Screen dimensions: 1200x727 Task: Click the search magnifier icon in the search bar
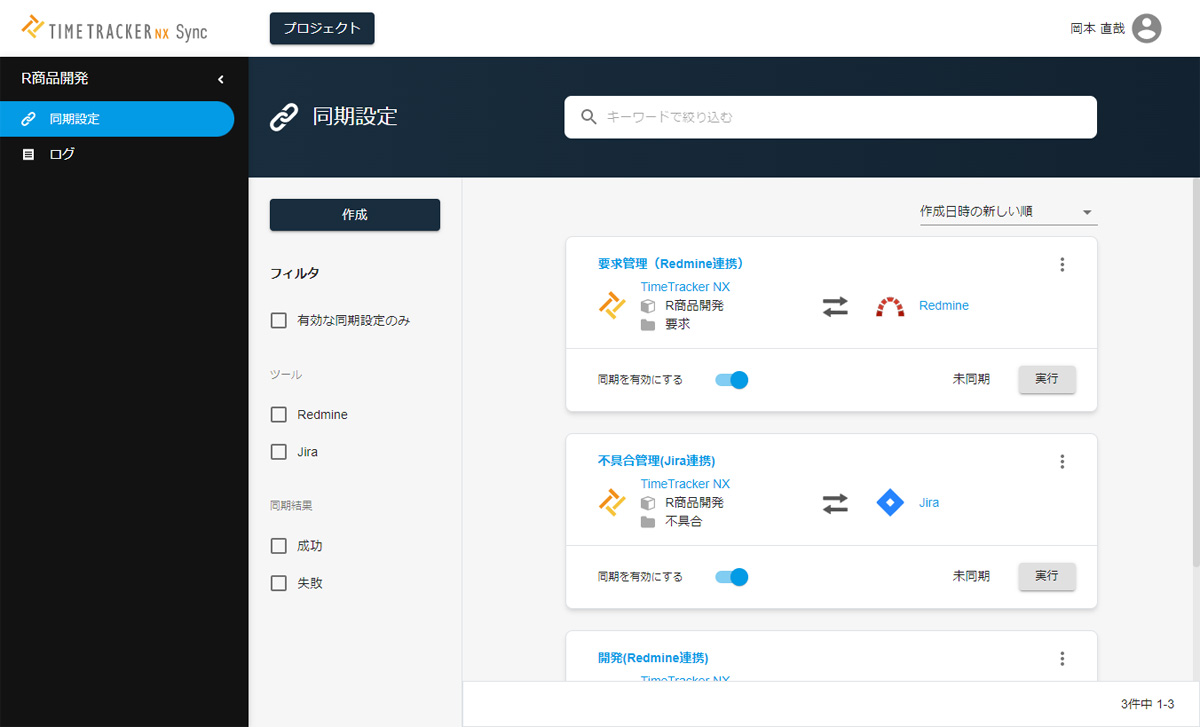(588, 116)
